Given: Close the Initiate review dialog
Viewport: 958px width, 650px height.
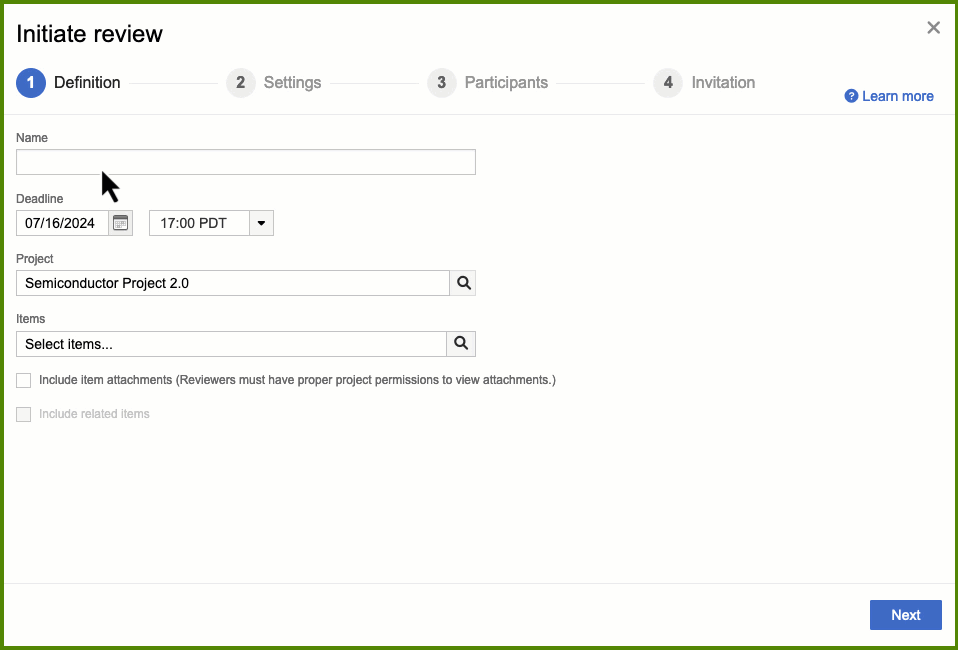Looking at the screenshot, I should point(933,28).
